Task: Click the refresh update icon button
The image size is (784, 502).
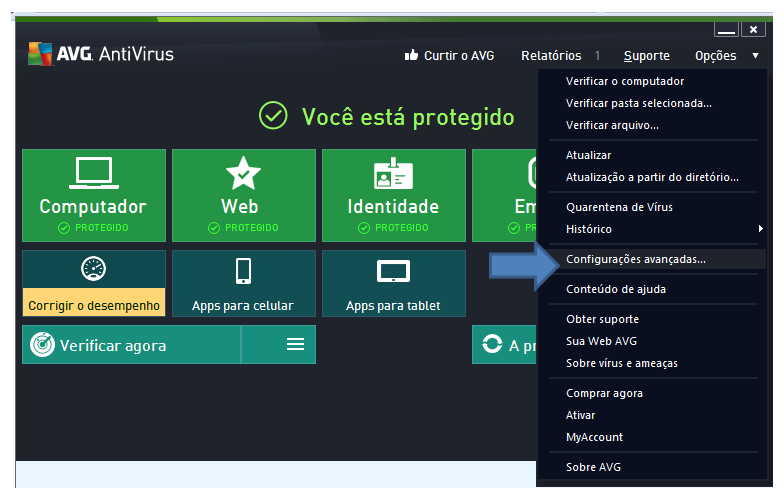Action: pos(492,344)
